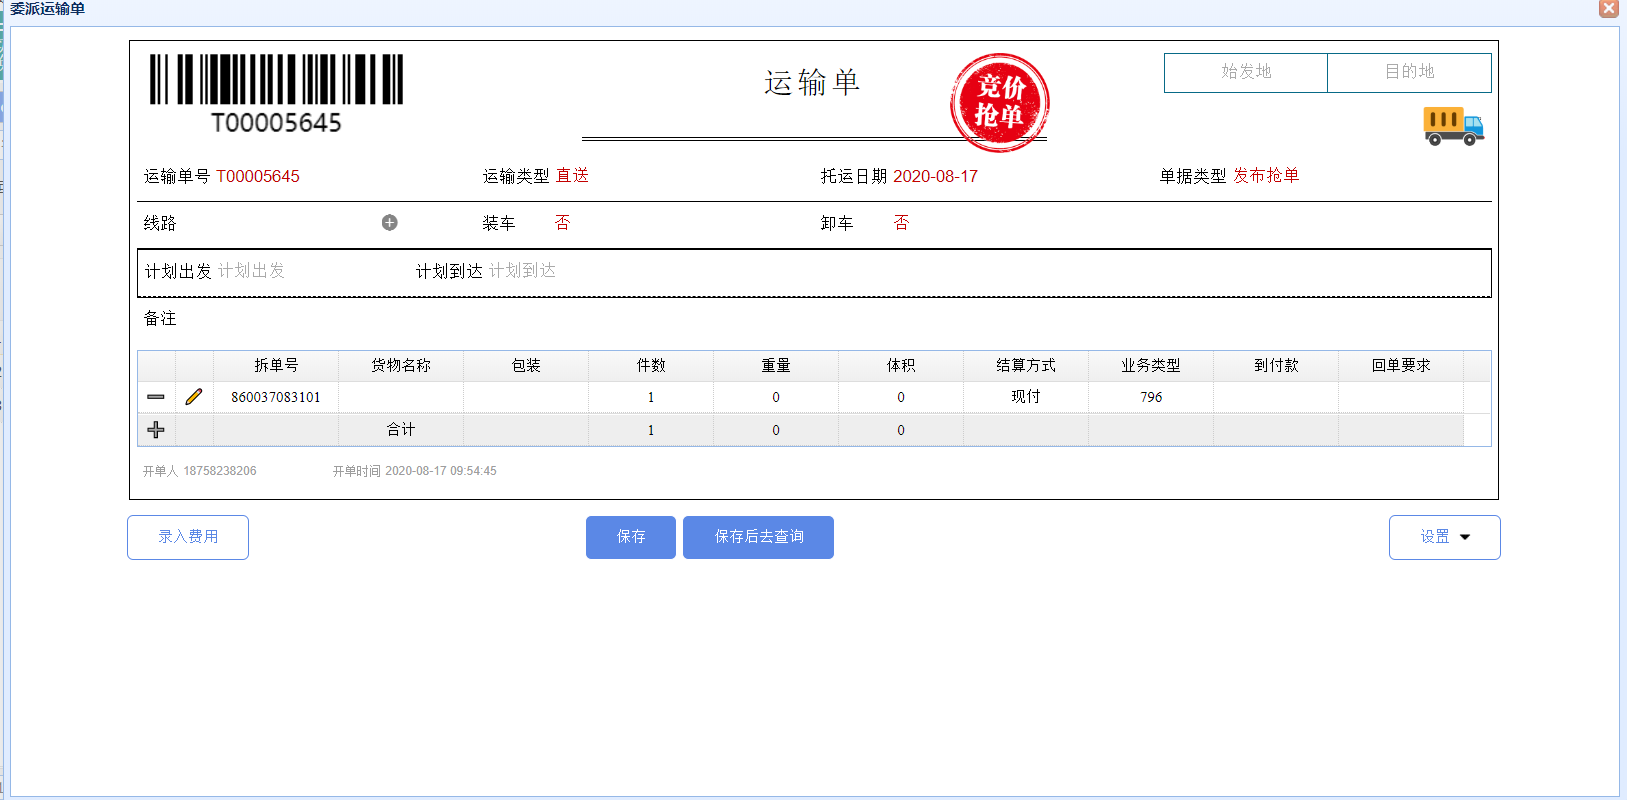Image resolution: width=1627 pixels, height=800 pixels.
Task: Click the 开单时间 2020-08-17 09:54:45 text
Action: (414, 471)
